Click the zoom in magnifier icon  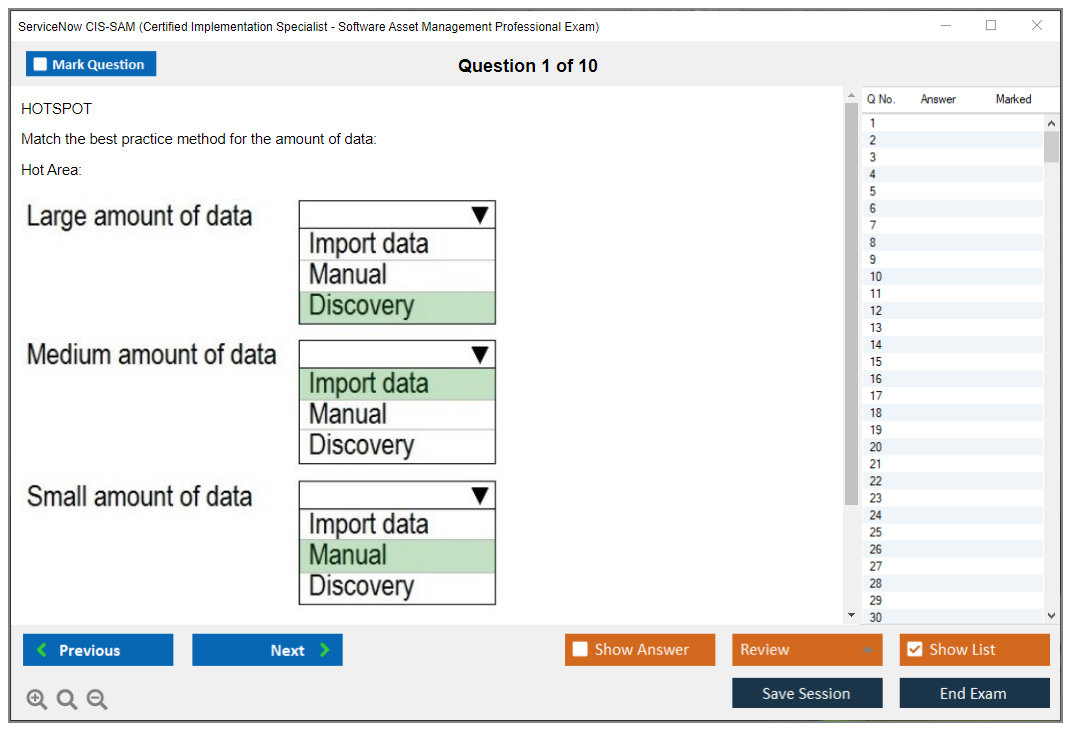coord(37,700)
